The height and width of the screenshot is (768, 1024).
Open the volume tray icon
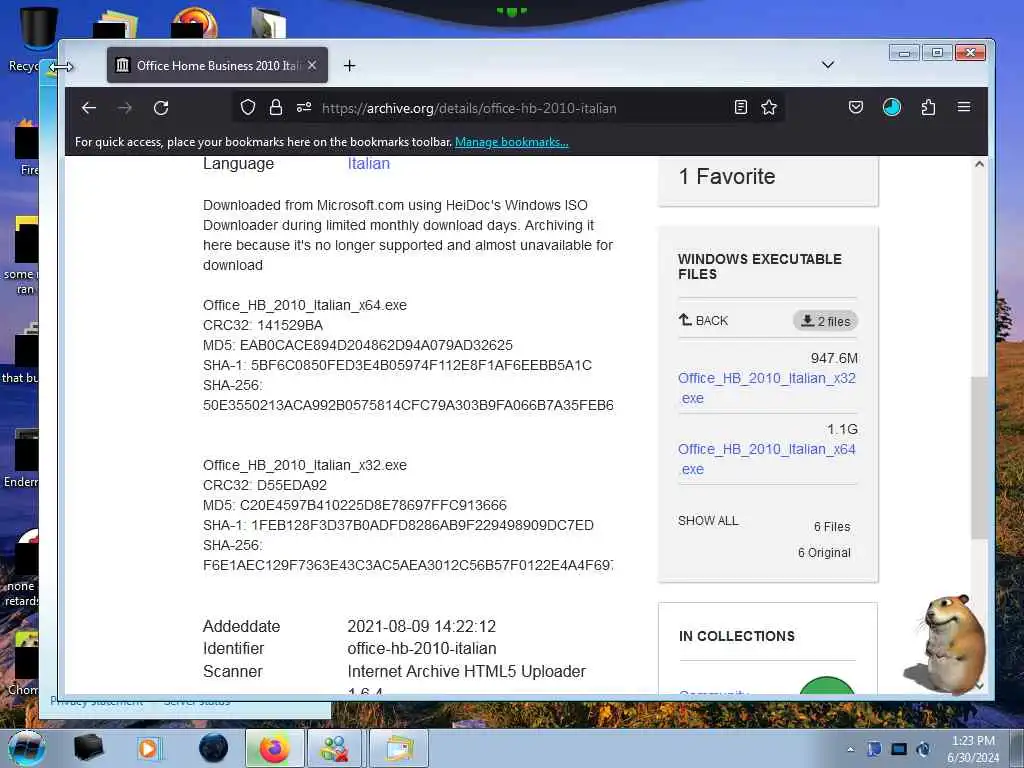pos(923,749)
